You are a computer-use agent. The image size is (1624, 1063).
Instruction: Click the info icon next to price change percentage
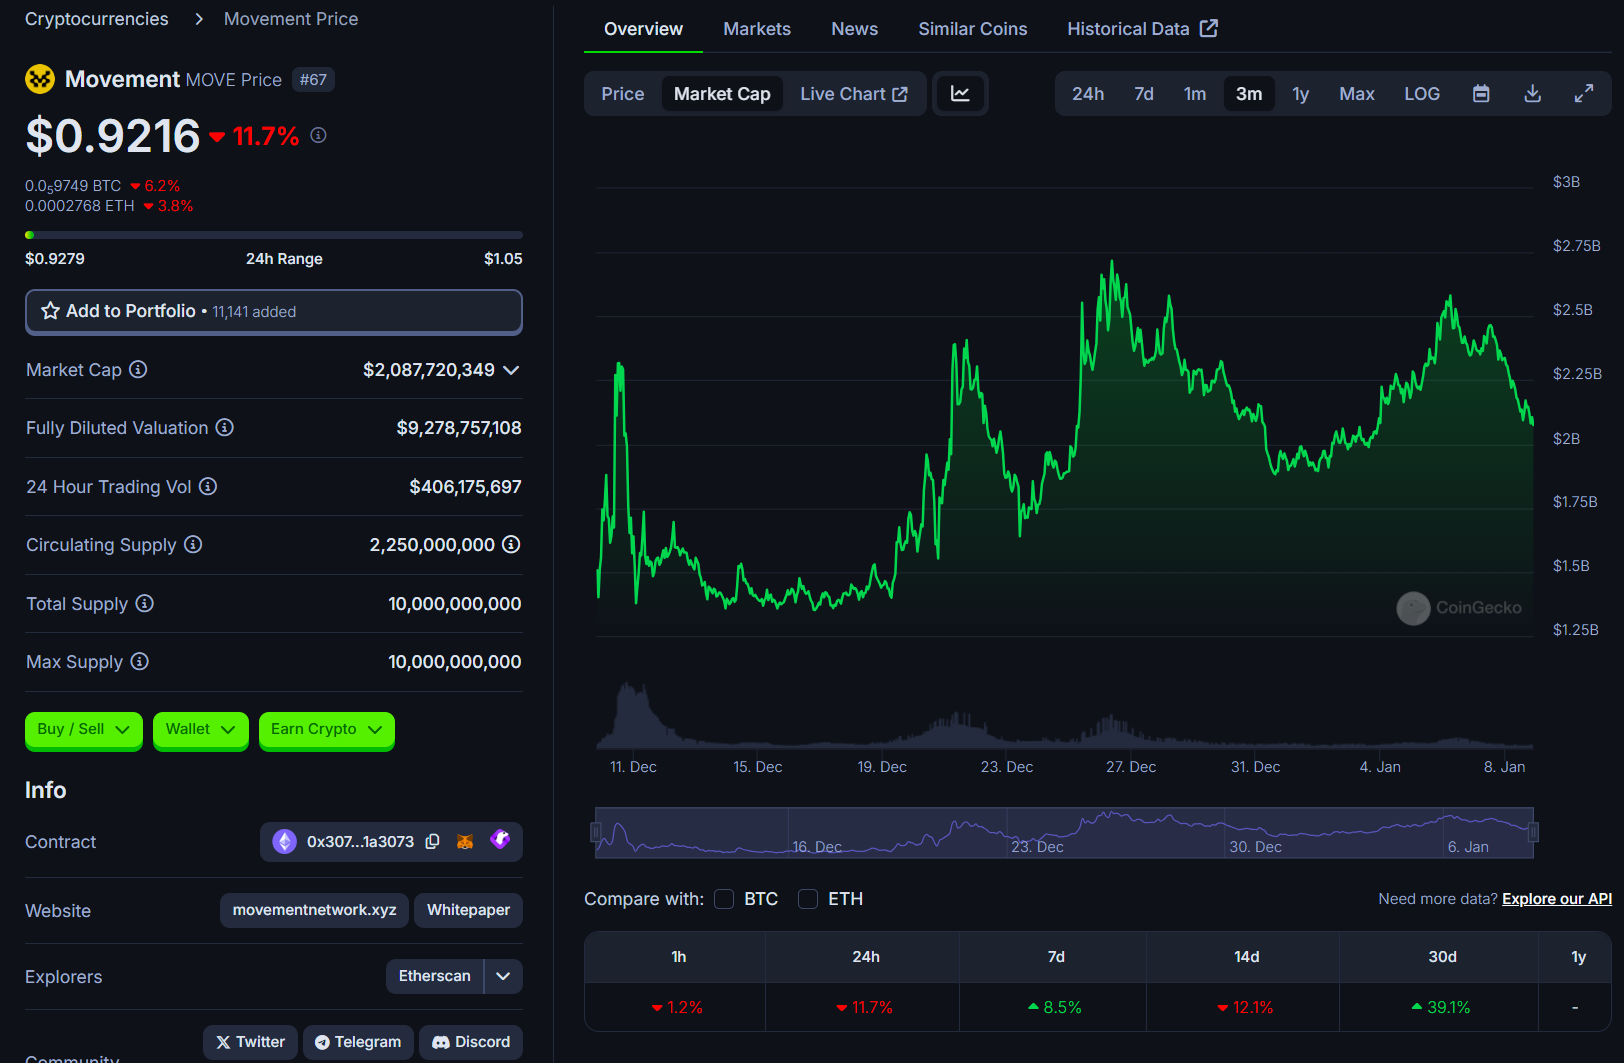tap(318, 135)
